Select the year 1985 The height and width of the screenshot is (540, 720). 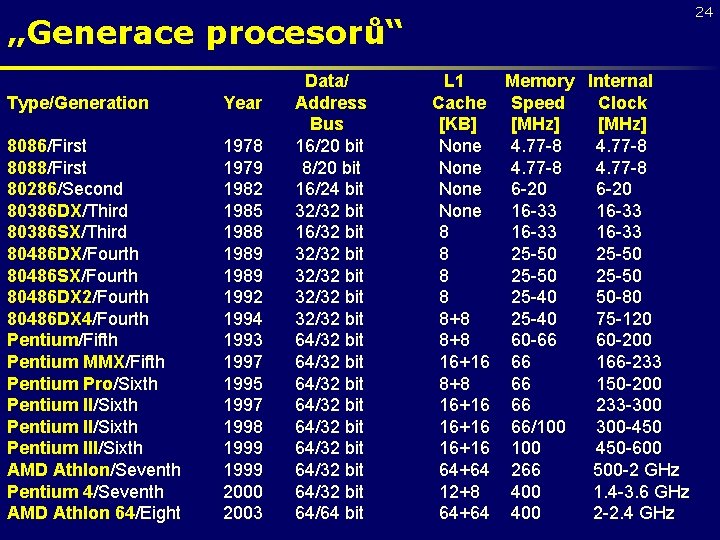coord(243,211)
